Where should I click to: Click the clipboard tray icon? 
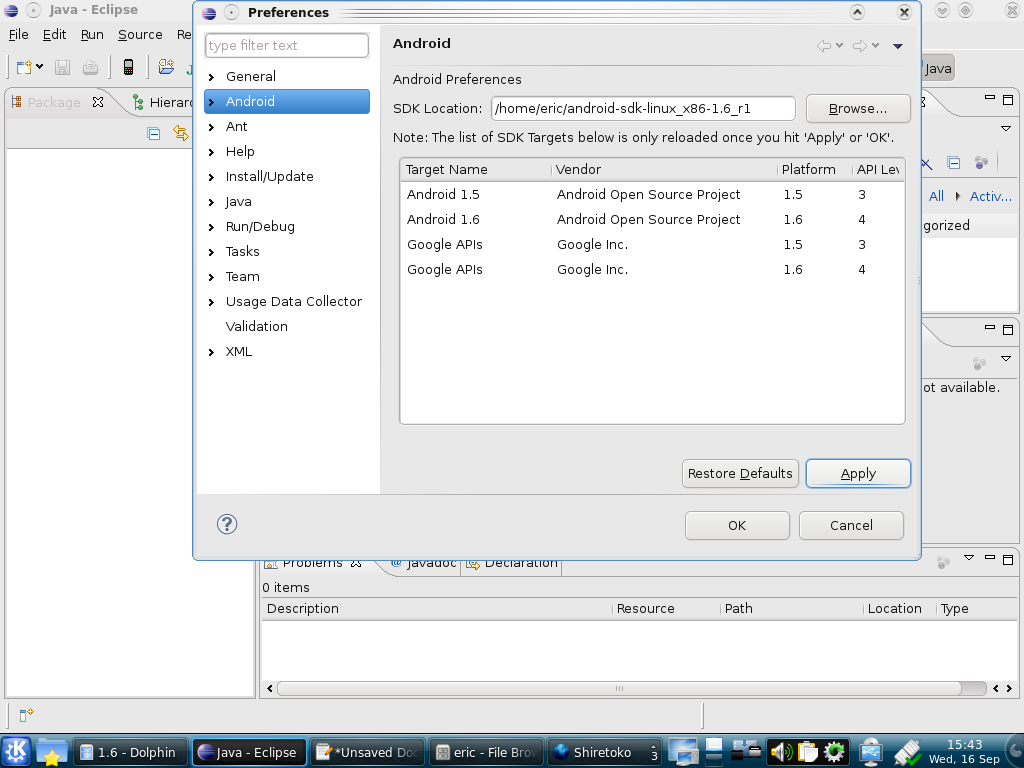[807, 752]
